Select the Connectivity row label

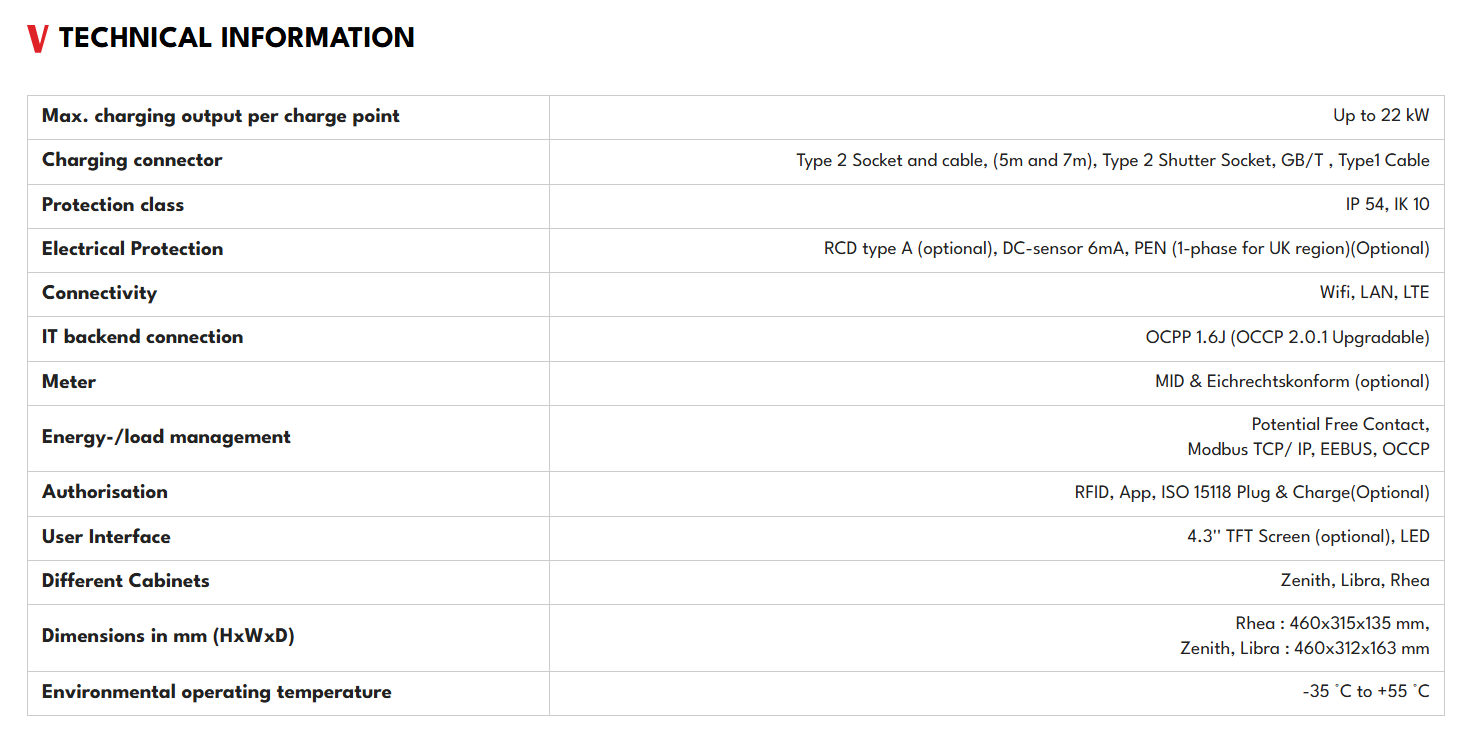pos(99,293)
